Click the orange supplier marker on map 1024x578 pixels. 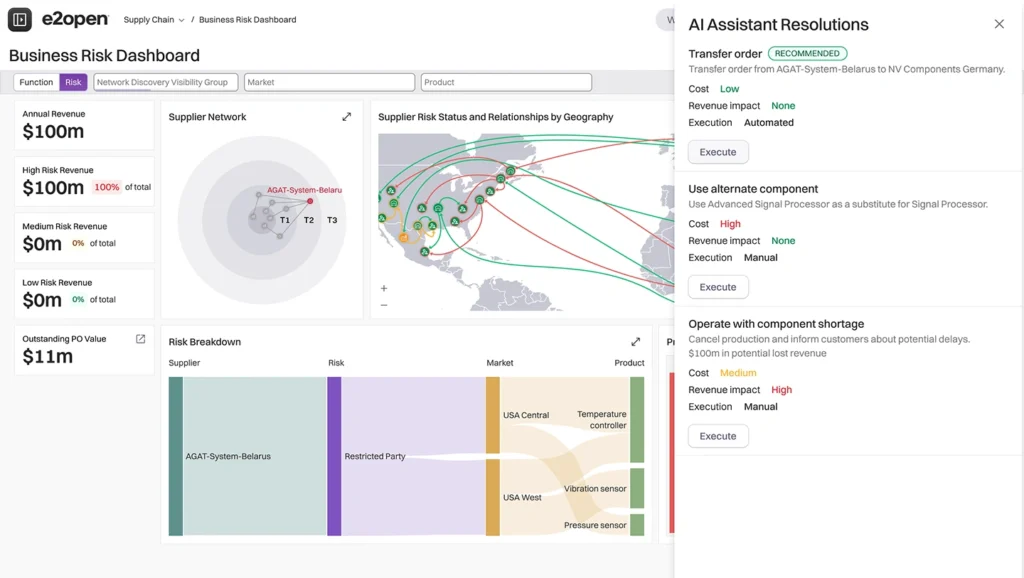(404, 238)
